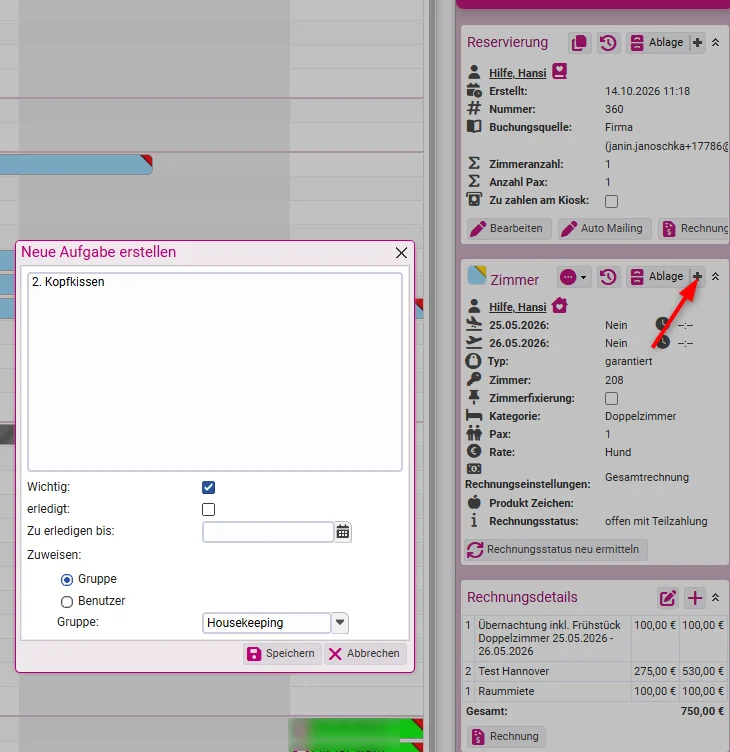Collapse the Zimmer panel
730x752 pixels.
coord(716,277)
